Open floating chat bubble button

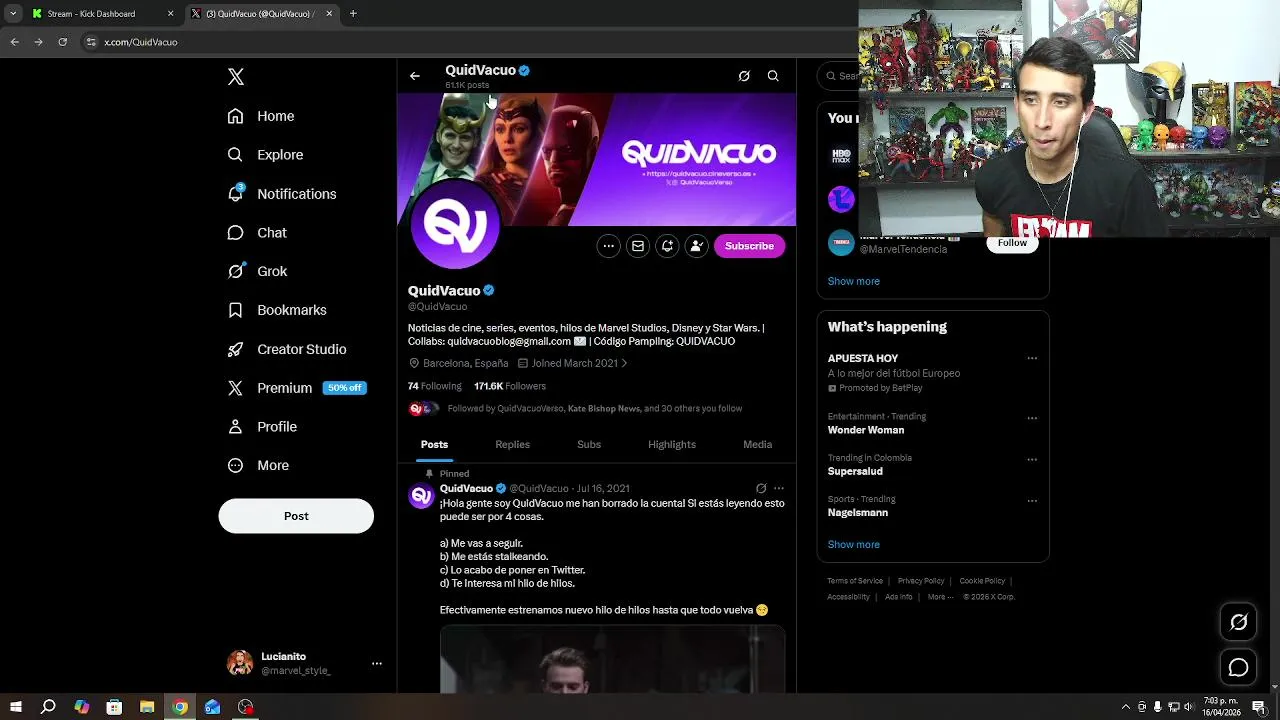point(1238,667)
